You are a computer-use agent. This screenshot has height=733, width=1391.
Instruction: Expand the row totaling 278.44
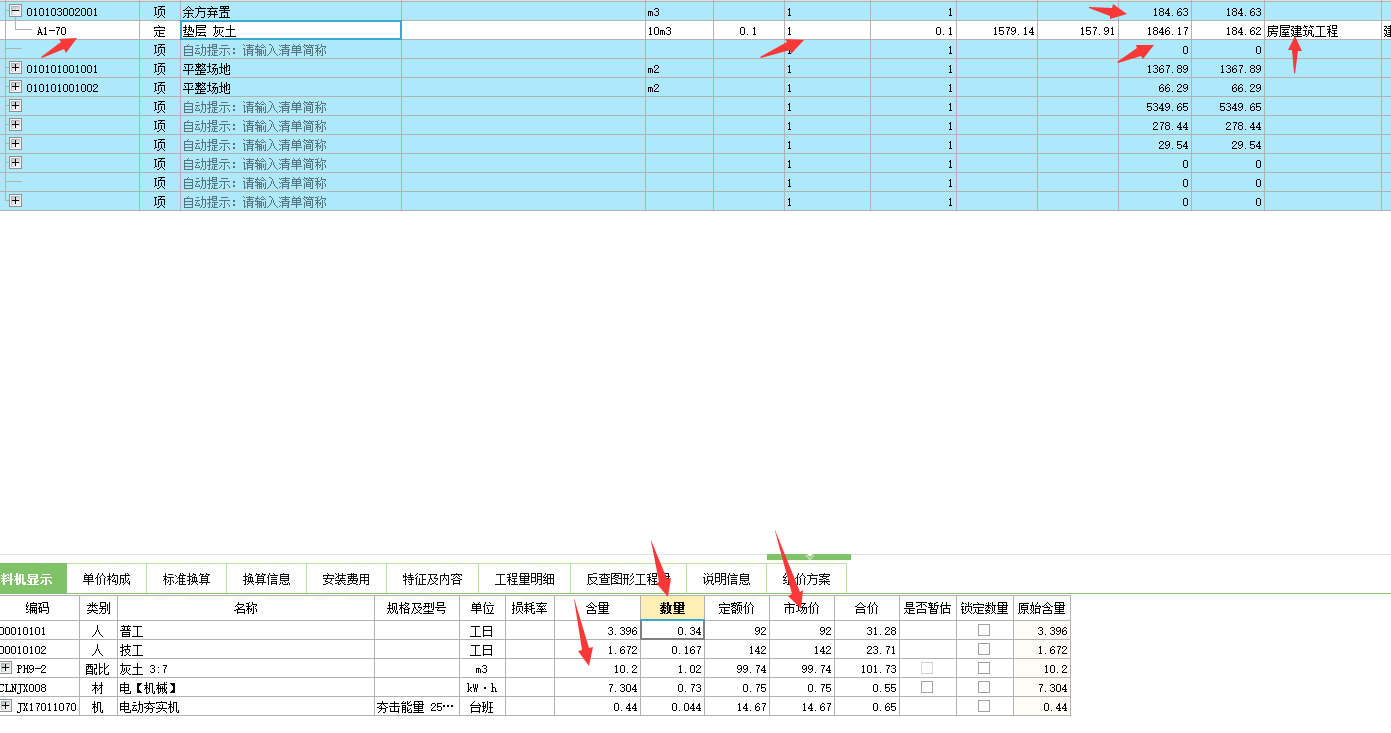(15, 126)
